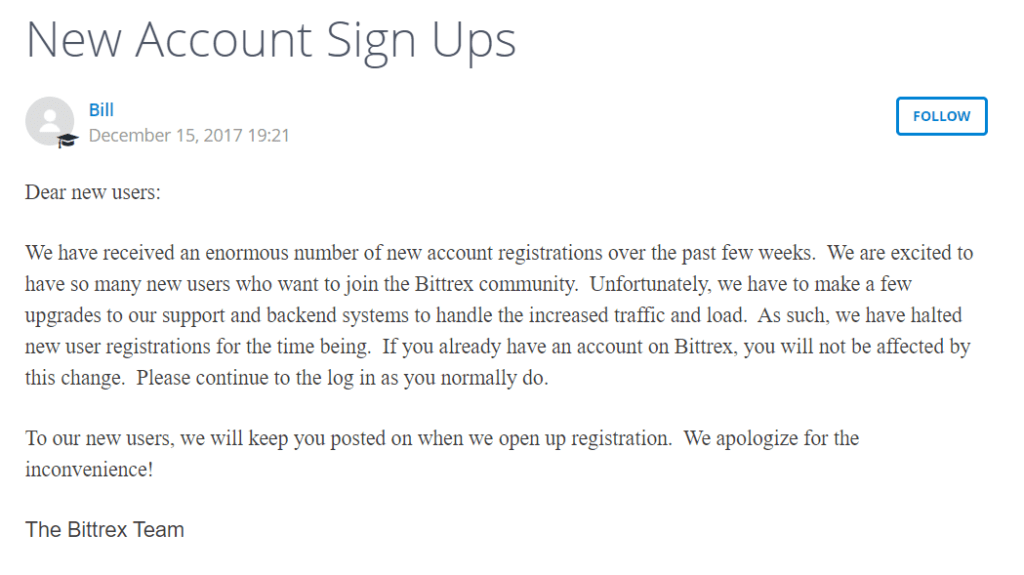Click 'We apologize for the' sentence text
Screen dimensions: 1024x575
(771, 439)
